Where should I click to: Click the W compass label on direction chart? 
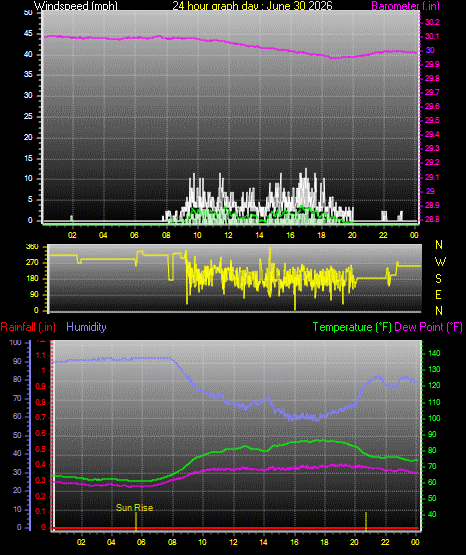coord(440,262)
